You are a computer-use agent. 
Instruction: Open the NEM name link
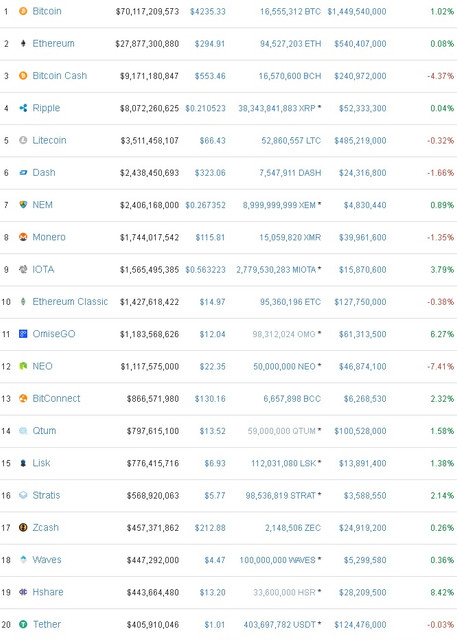(x=42, y=204)
